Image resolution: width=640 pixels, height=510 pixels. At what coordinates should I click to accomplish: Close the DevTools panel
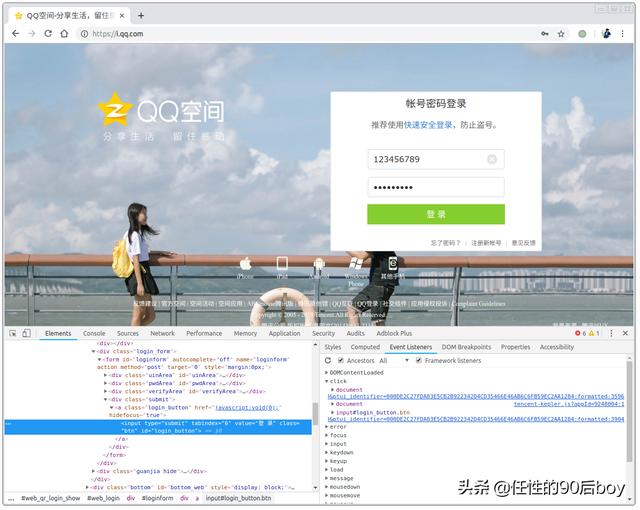(x=625, y=333)
